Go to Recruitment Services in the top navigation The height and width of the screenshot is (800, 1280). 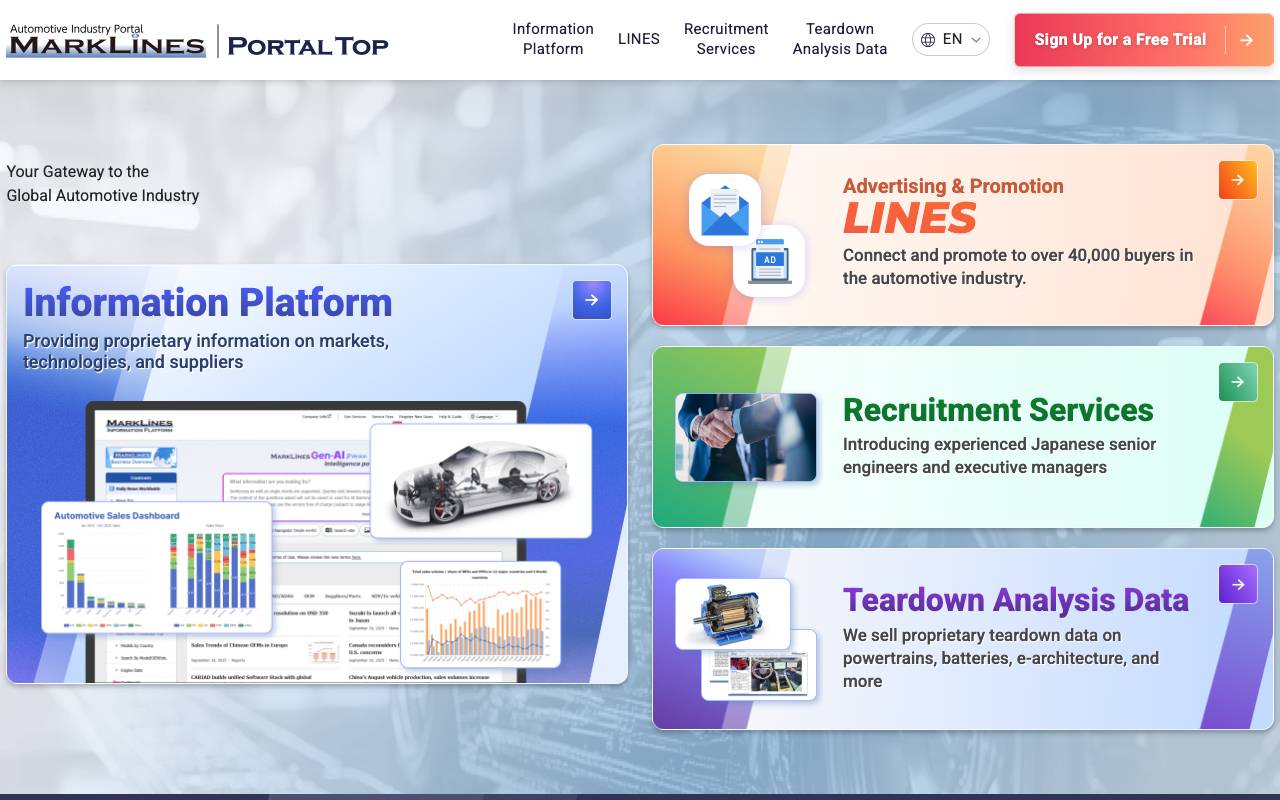point(726,39)
